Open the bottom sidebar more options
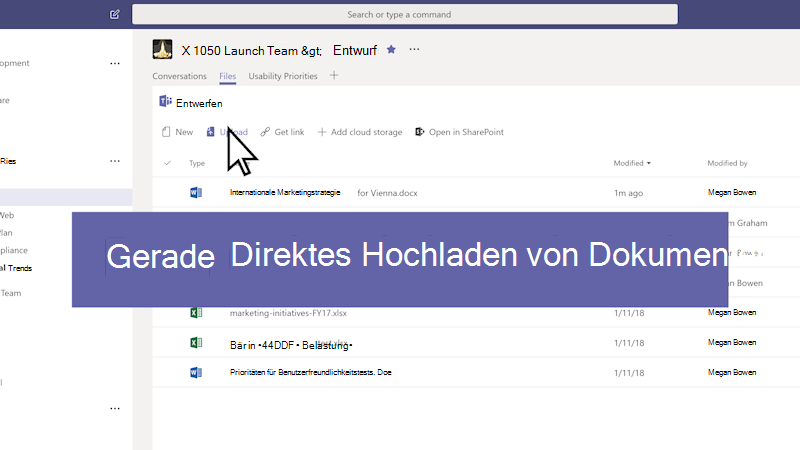The image size is (800, 450). (x=115, y=408)
